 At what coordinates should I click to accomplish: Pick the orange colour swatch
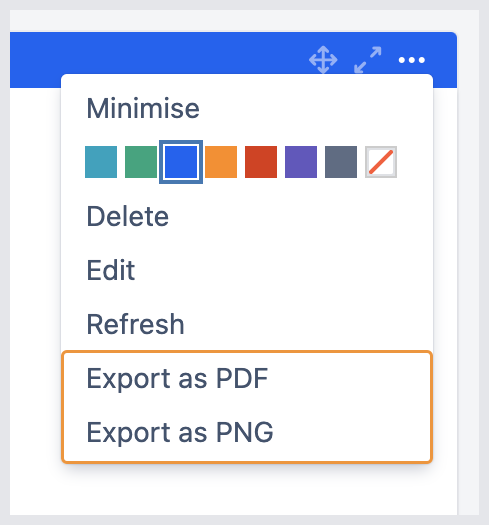coord(221,162)
